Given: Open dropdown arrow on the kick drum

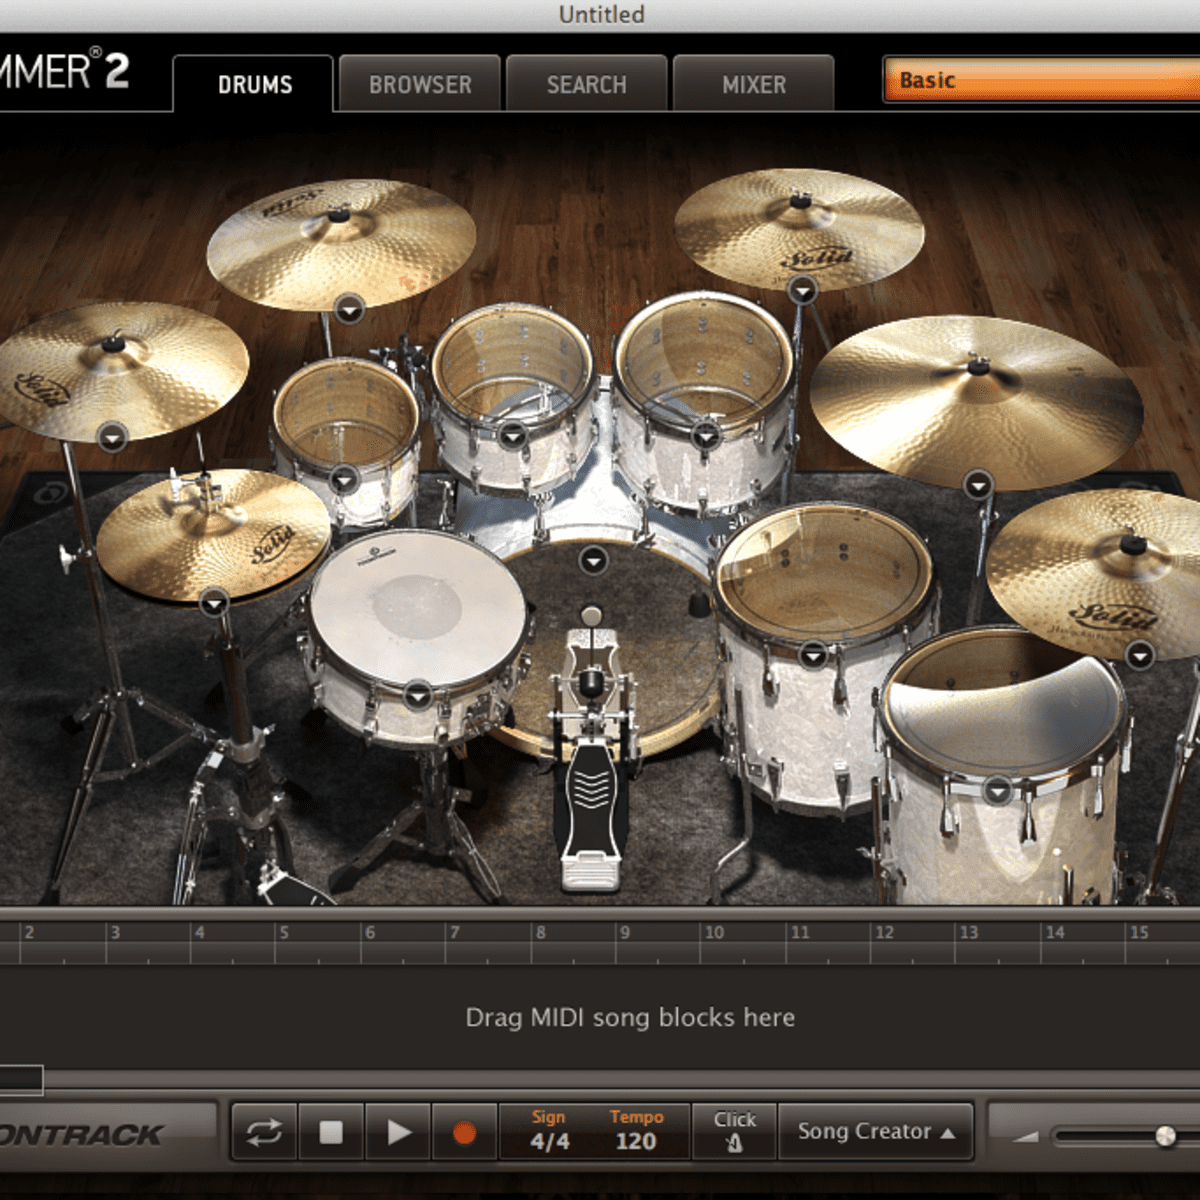Looking at the screenshot, I should point(594,561).
